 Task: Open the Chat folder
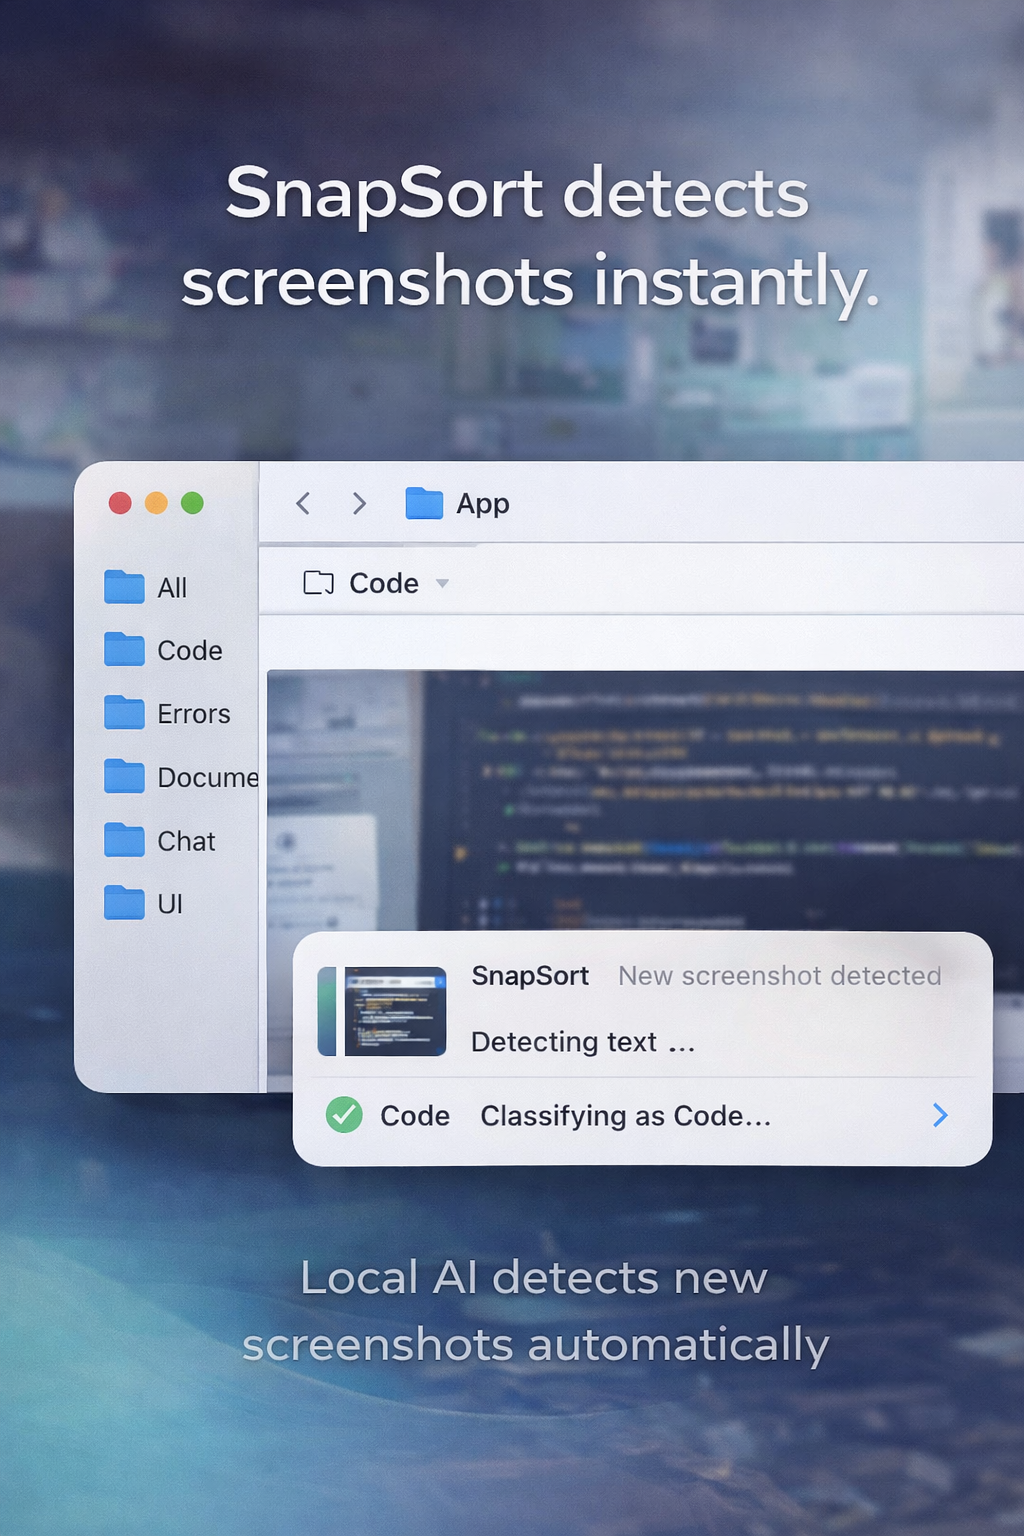(x=185, y=841)
